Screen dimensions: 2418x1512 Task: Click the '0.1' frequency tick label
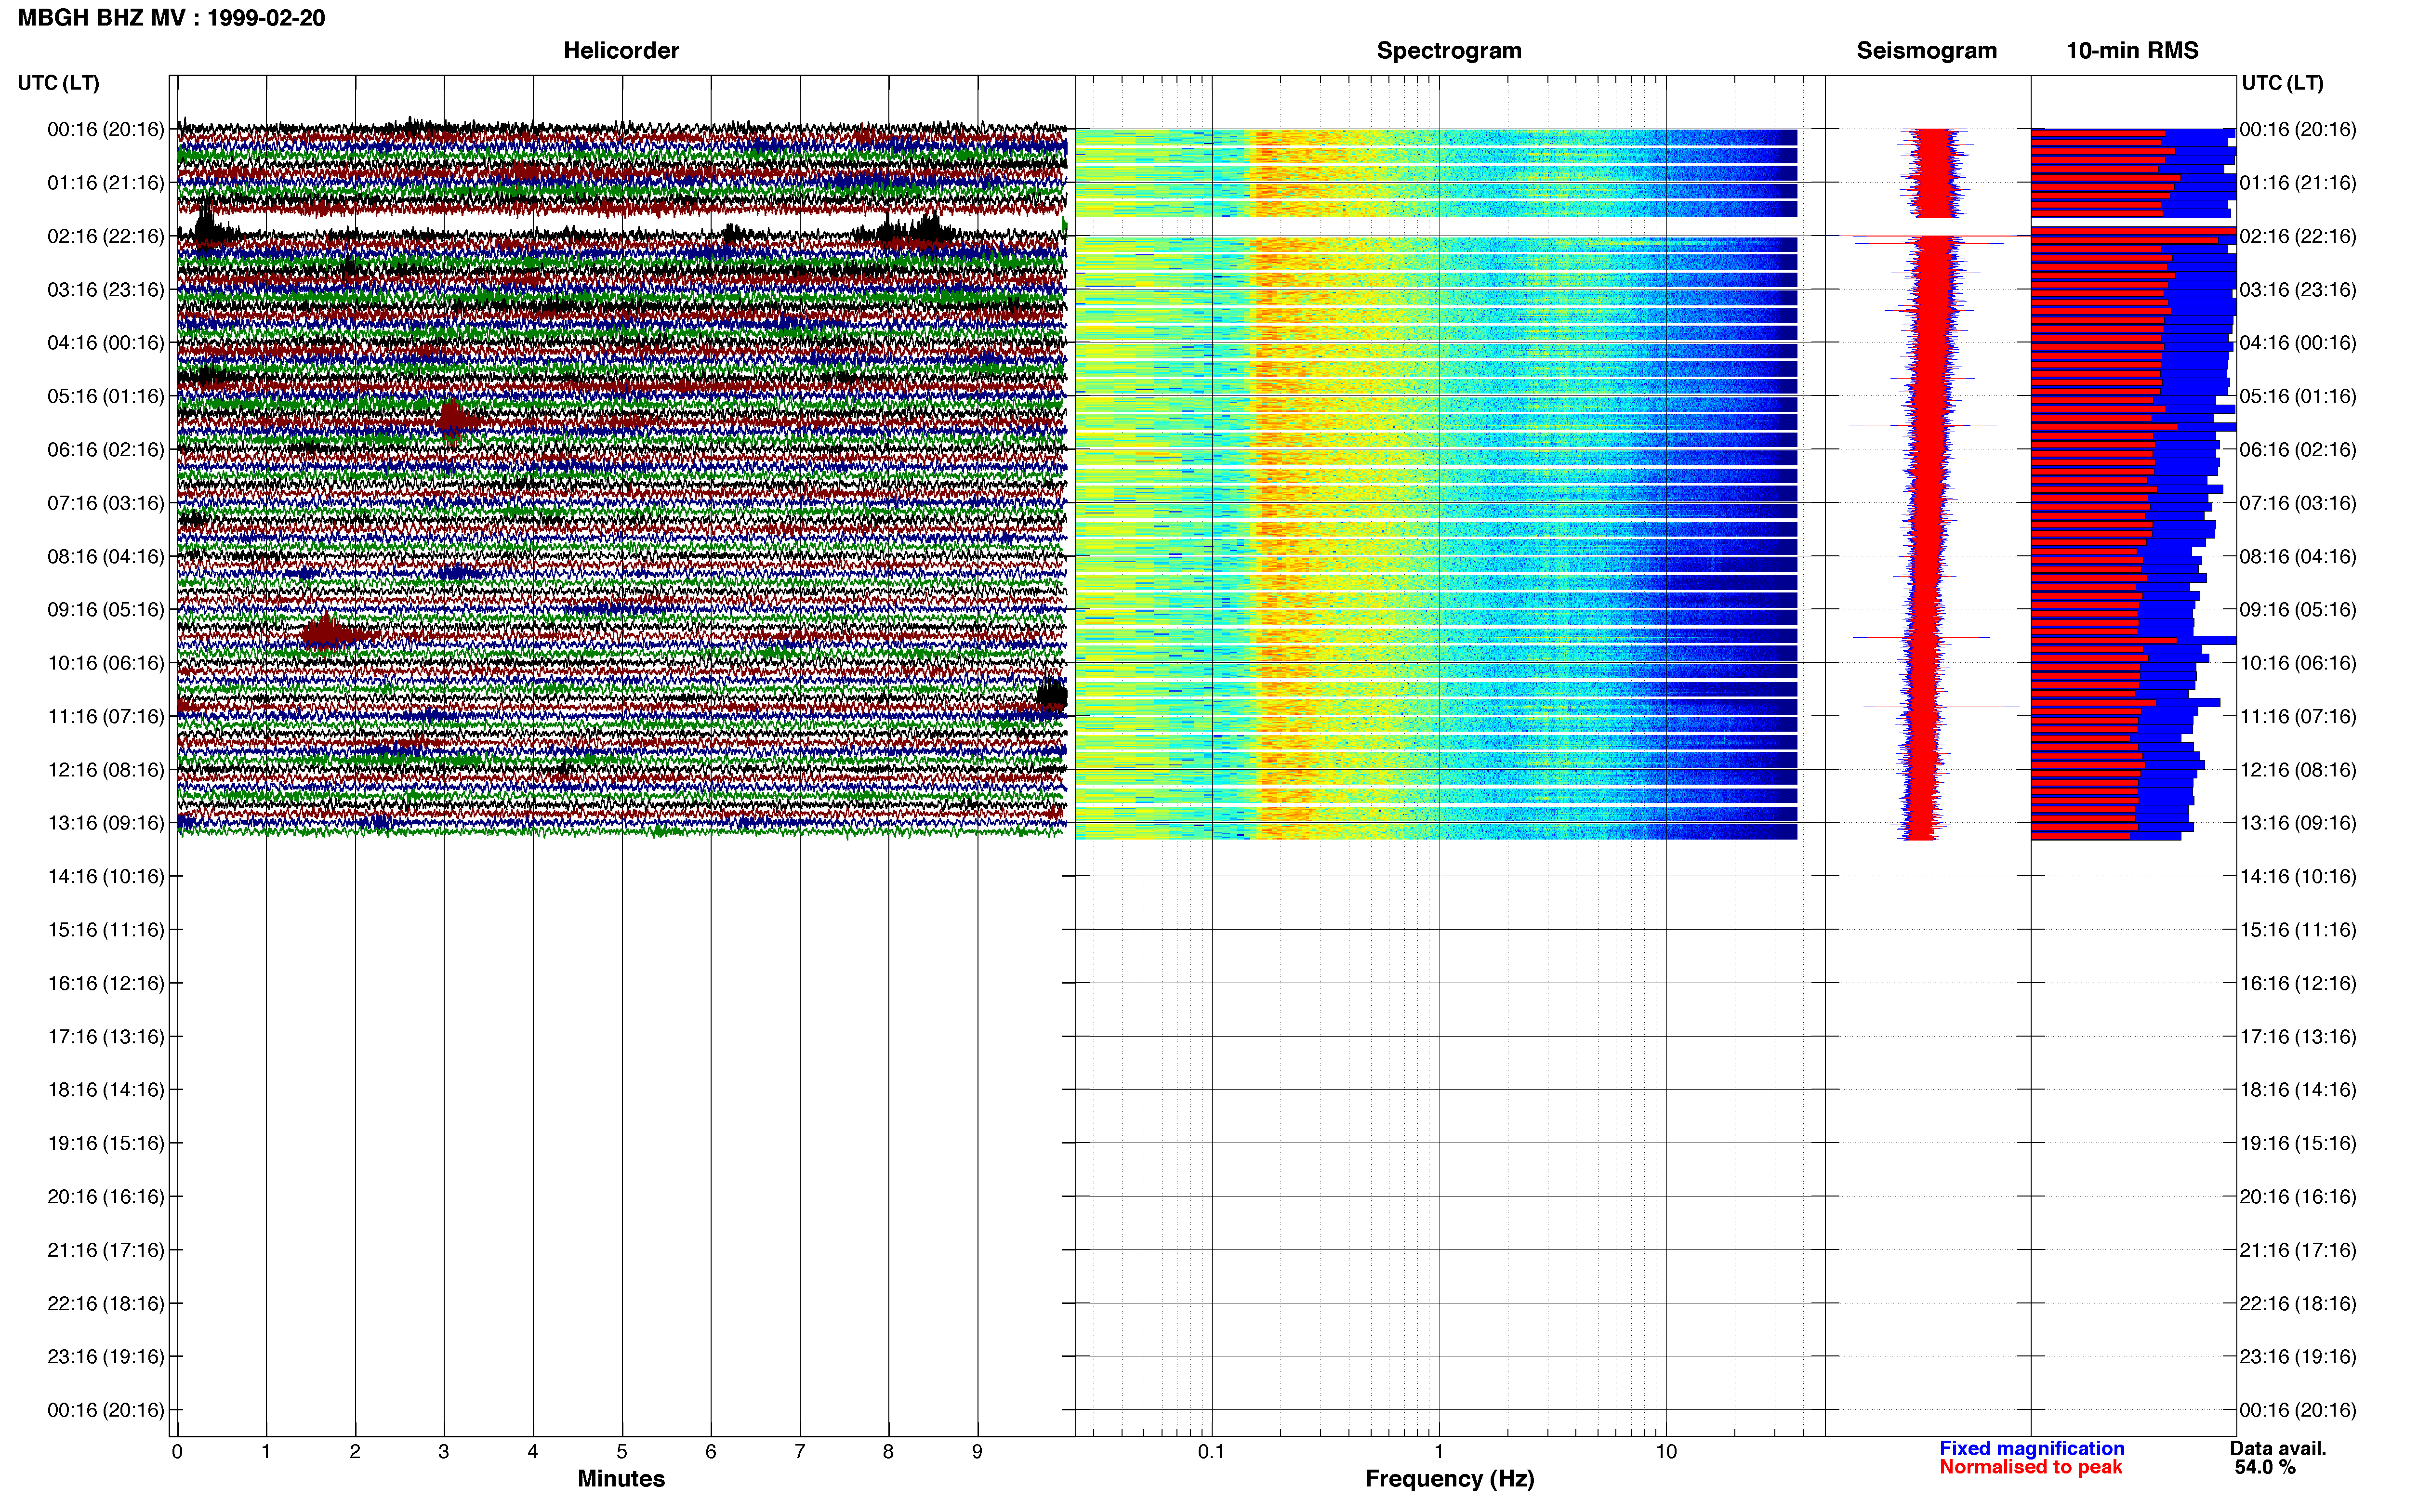tap(1210, 1451)
